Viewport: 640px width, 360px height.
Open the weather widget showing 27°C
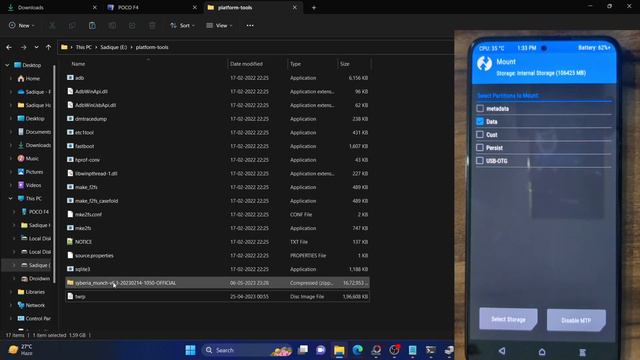click(20, 349)
